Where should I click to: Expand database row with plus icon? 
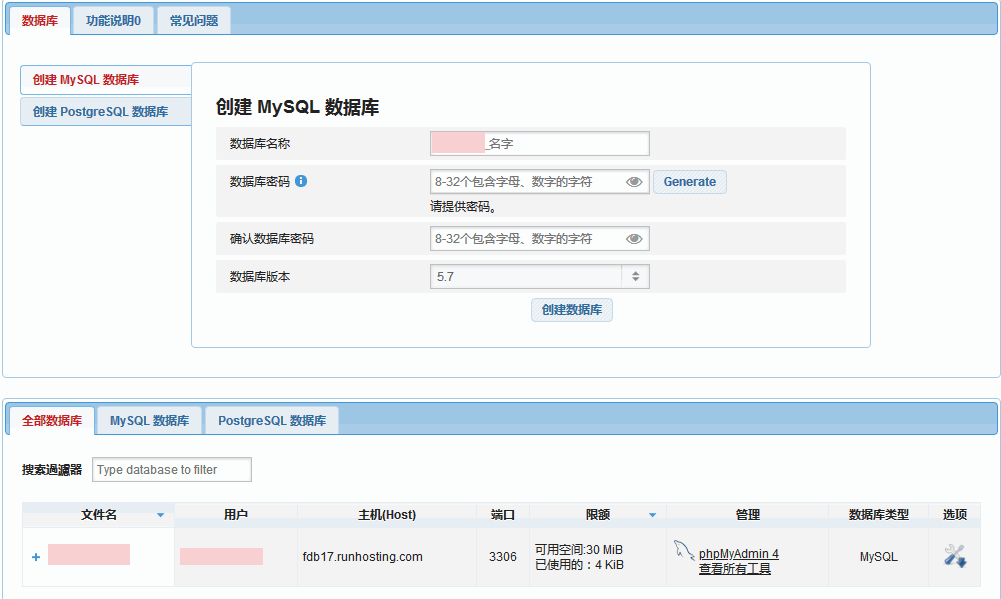click(x=36, y=557)
